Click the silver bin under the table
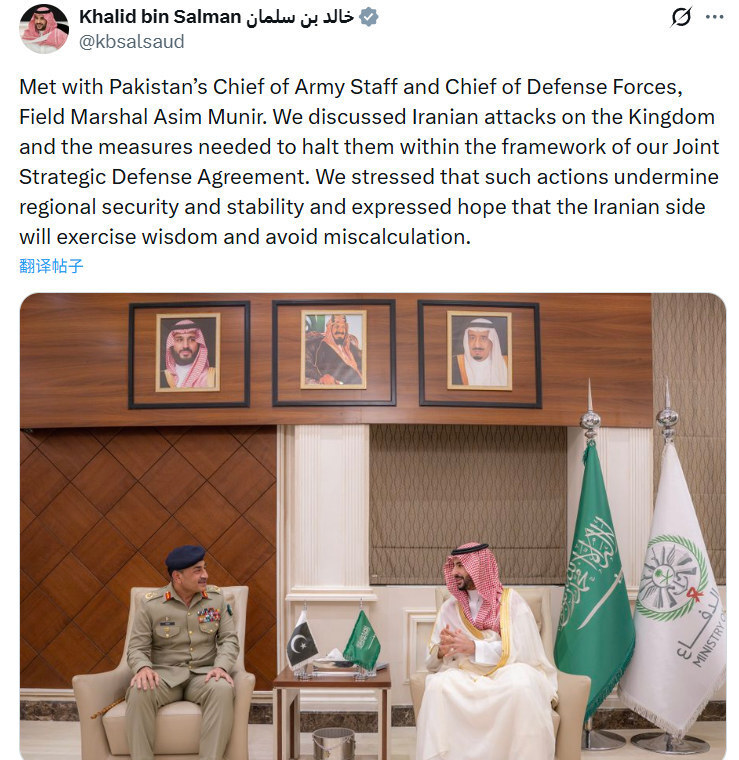This screenshot has width=739, height=760. (x=333, y=742)
